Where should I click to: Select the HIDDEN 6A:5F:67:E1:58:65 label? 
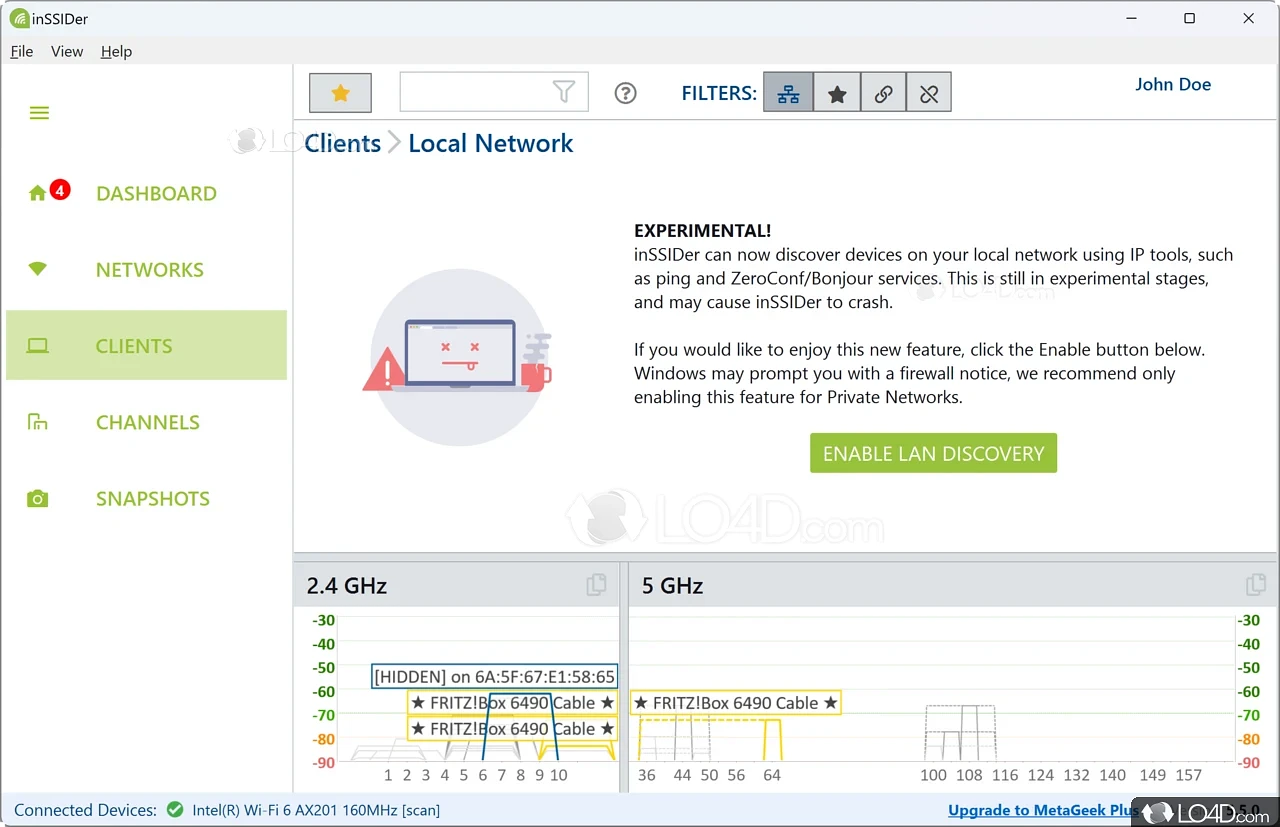click(494, 677)
